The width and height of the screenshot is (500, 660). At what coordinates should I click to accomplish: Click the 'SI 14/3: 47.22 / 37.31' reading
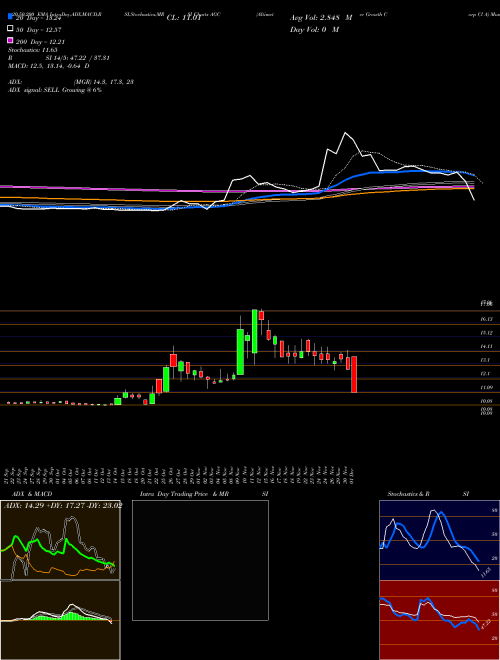pos(78,58)
